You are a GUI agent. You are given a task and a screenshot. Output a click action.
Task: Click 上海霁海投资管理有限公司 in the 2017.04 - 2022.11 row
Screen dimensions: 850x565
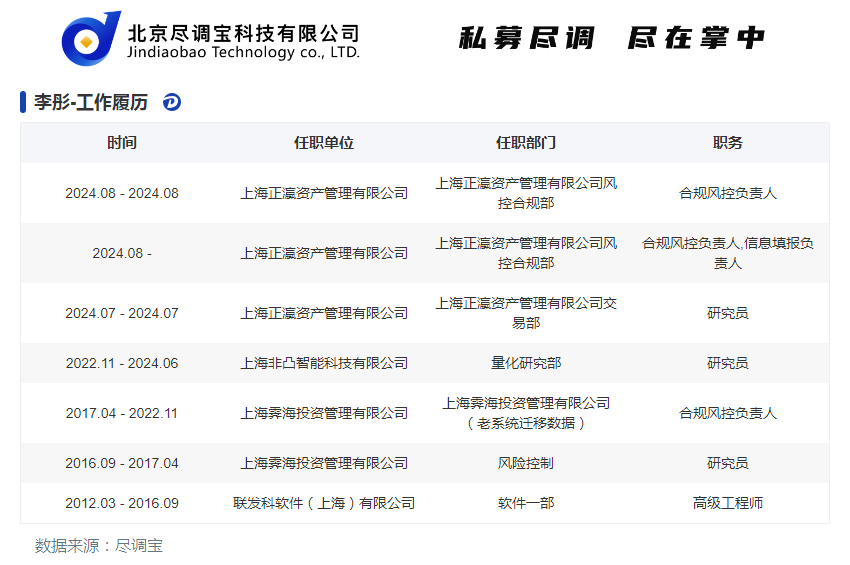click(x=324, y=413)
